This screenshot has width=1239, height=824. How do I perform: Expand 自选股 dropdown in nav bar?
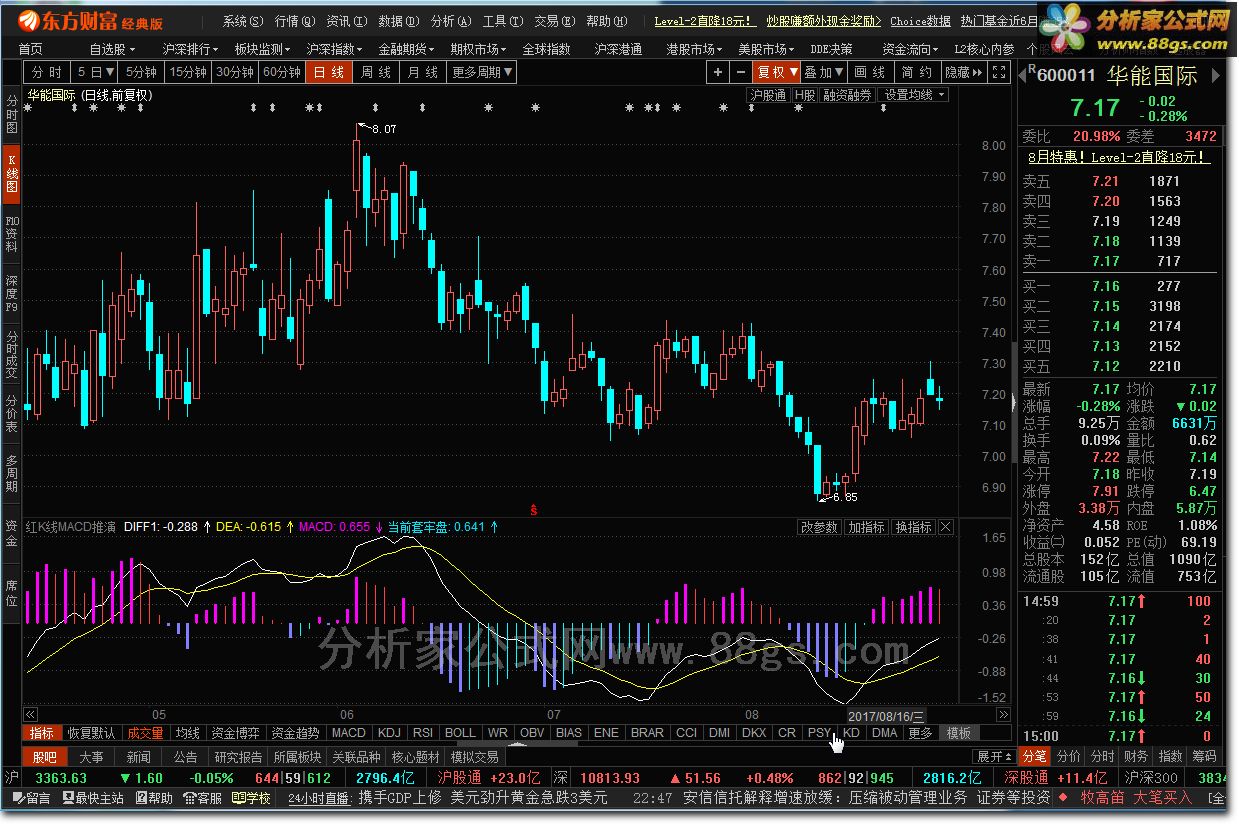tap(112, 48)
